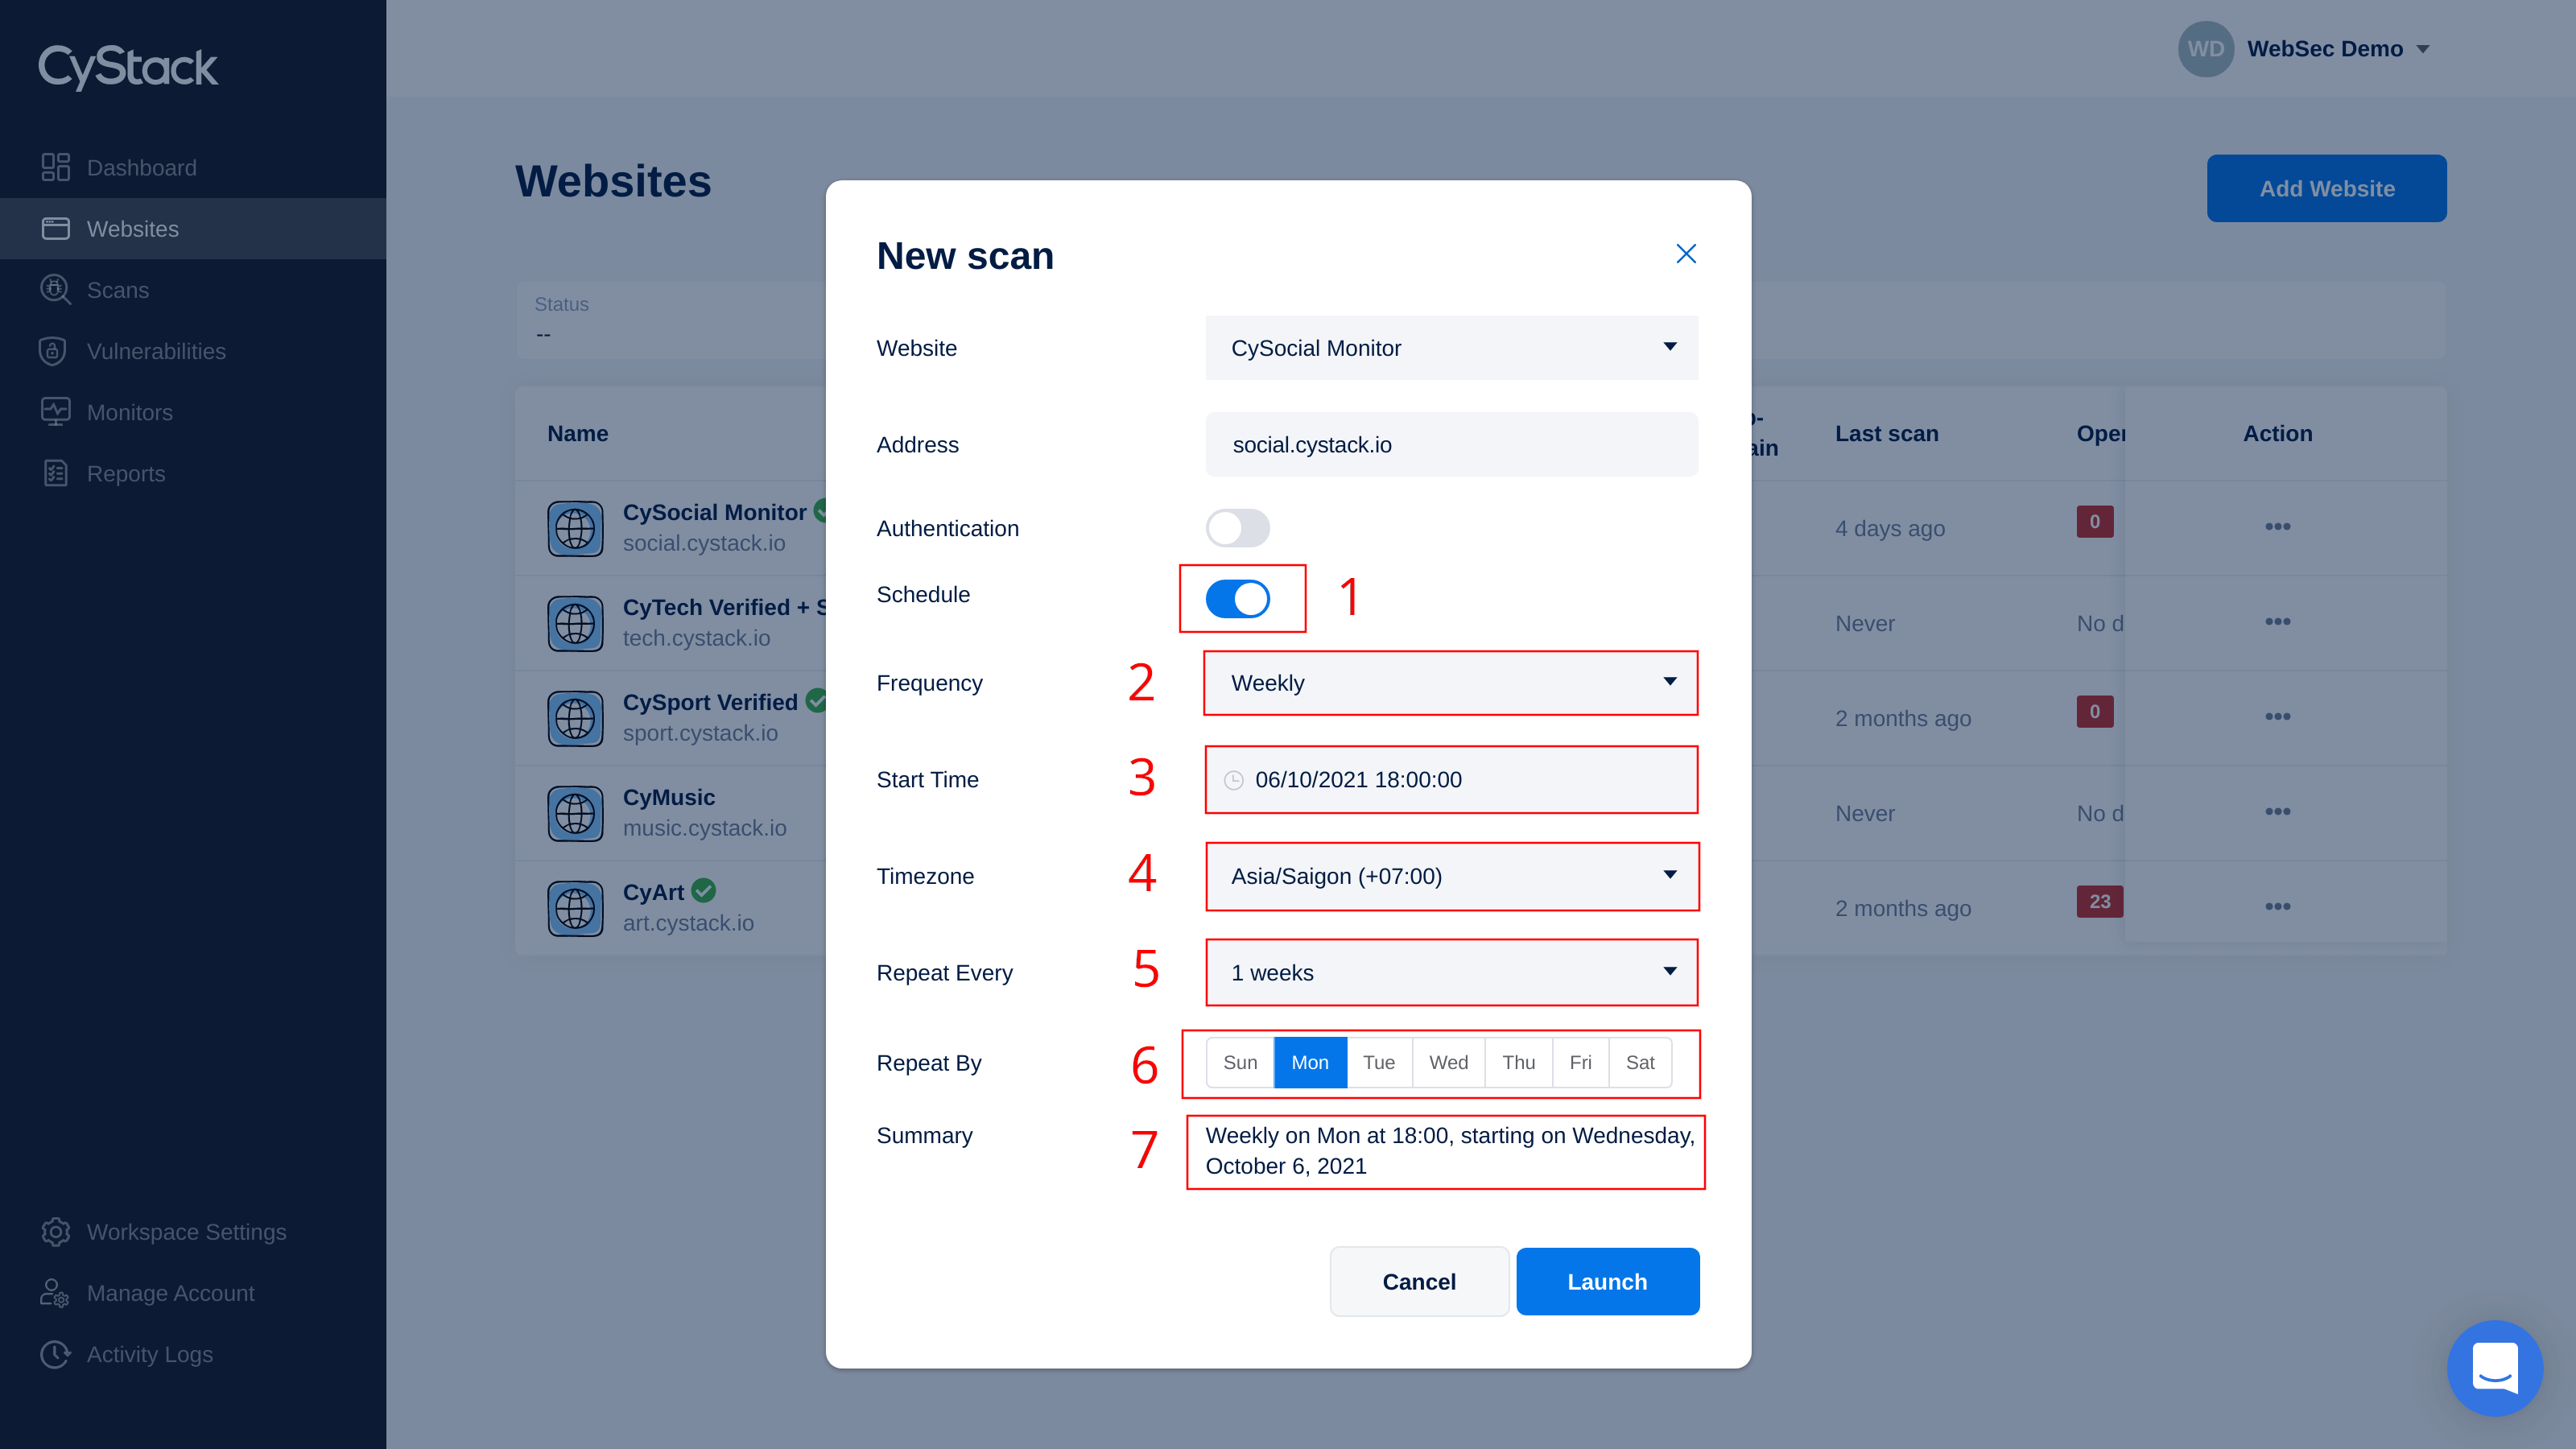Open the Timezone dropdown Asia/Saigon
The height and width of the screenshot is (1449, 2576).
[1451, 876]
